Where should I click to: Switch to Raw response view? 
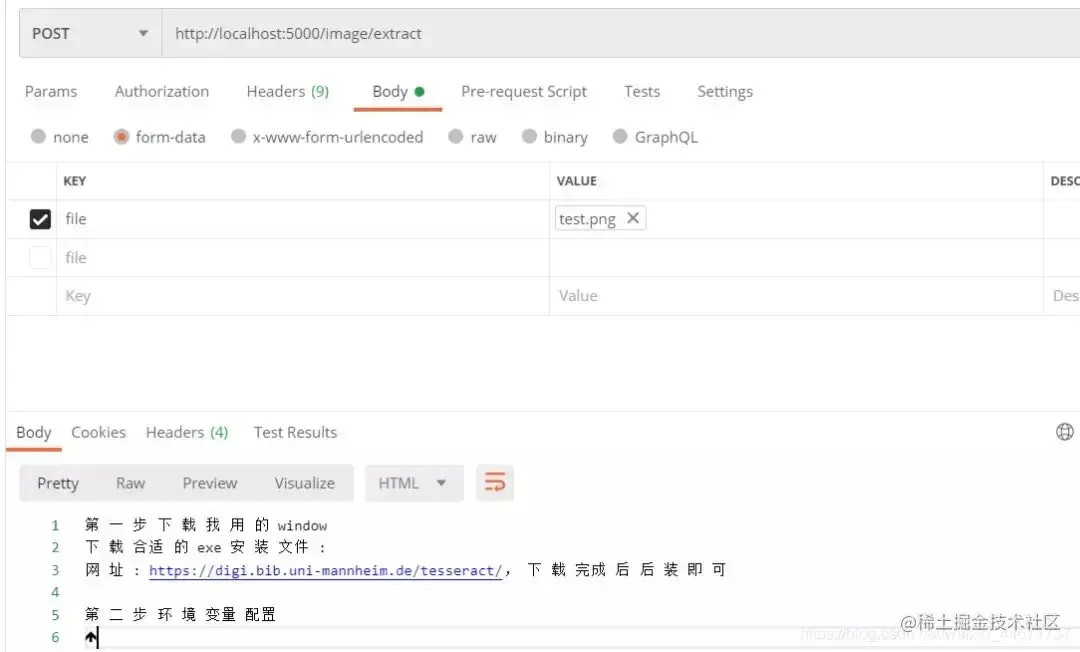point(130,483)
